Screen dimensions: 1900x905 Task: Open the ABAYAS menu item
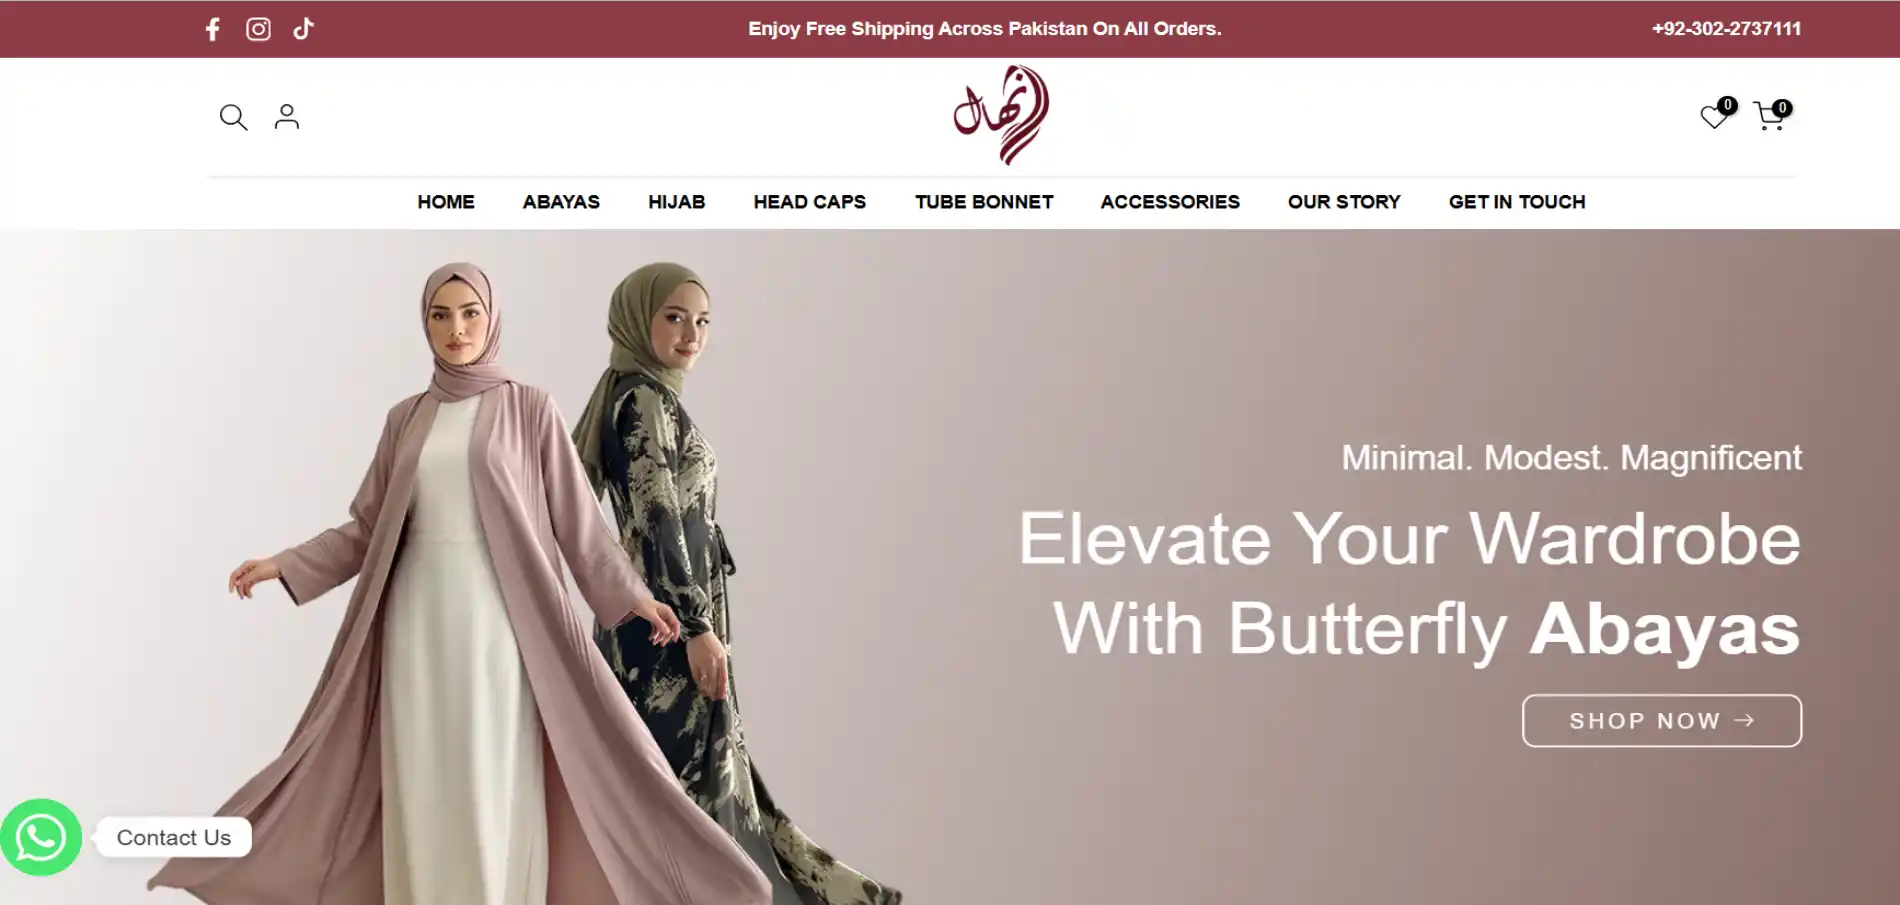pyautogui.click(x=561, y=202)
